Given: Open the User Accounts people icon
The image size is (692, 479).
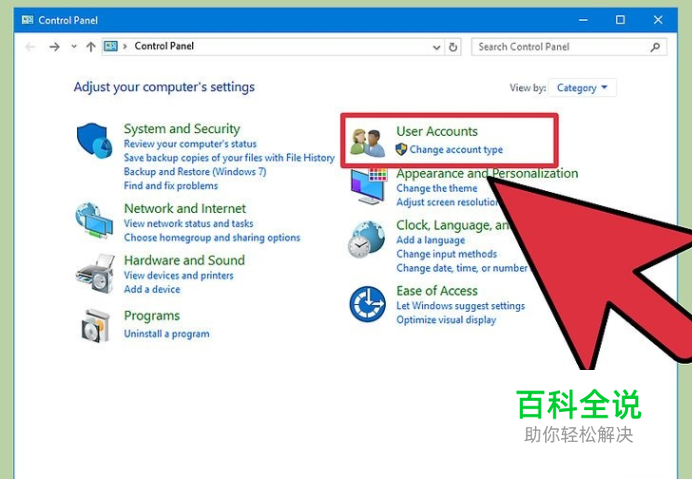Looking at the screenshot, I should click(368, 143).
